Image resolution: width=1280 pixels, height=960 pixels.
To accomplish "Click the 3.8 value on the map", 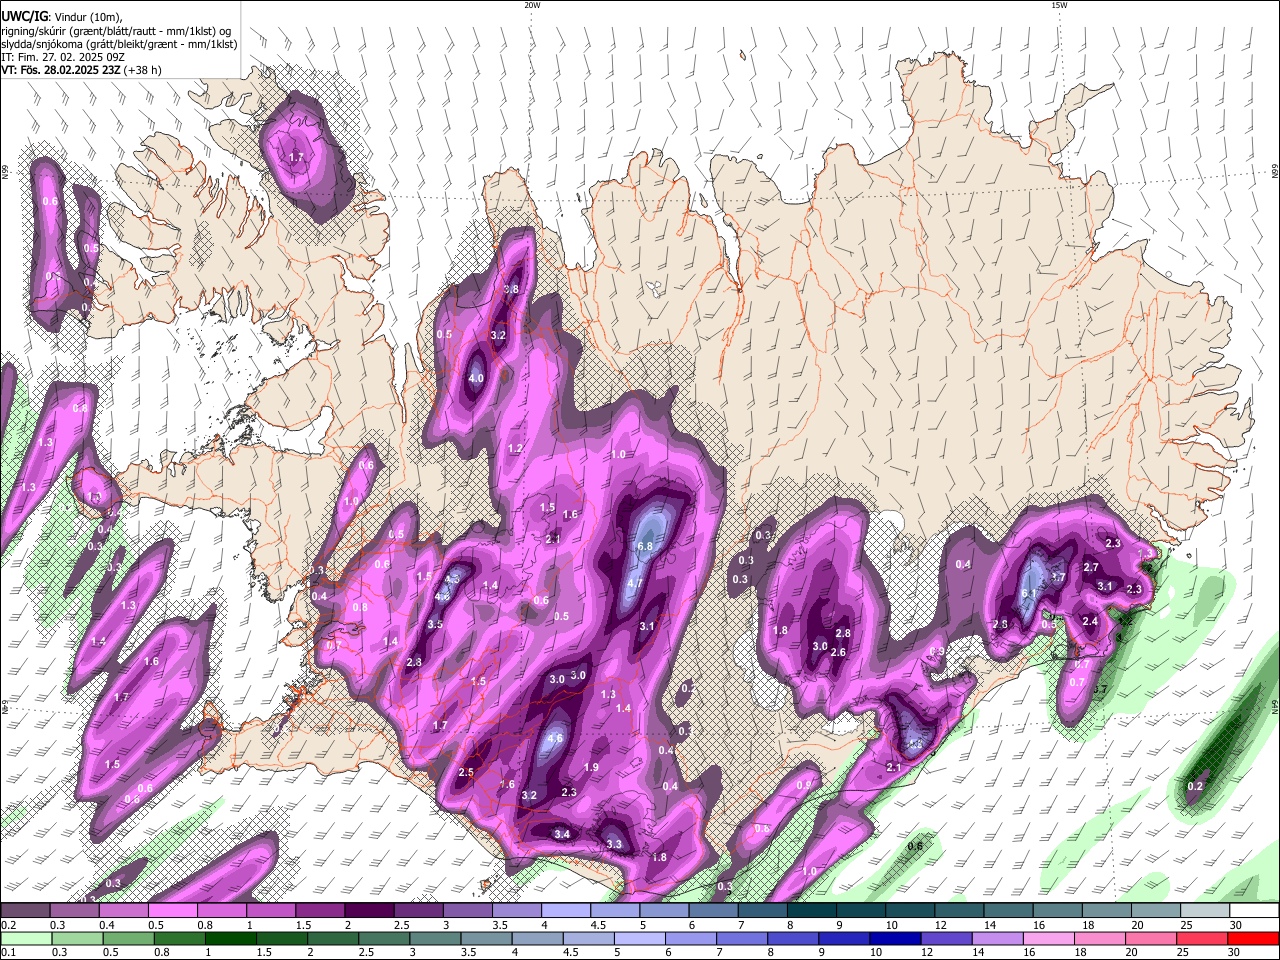I will click(x=511, y=289).
